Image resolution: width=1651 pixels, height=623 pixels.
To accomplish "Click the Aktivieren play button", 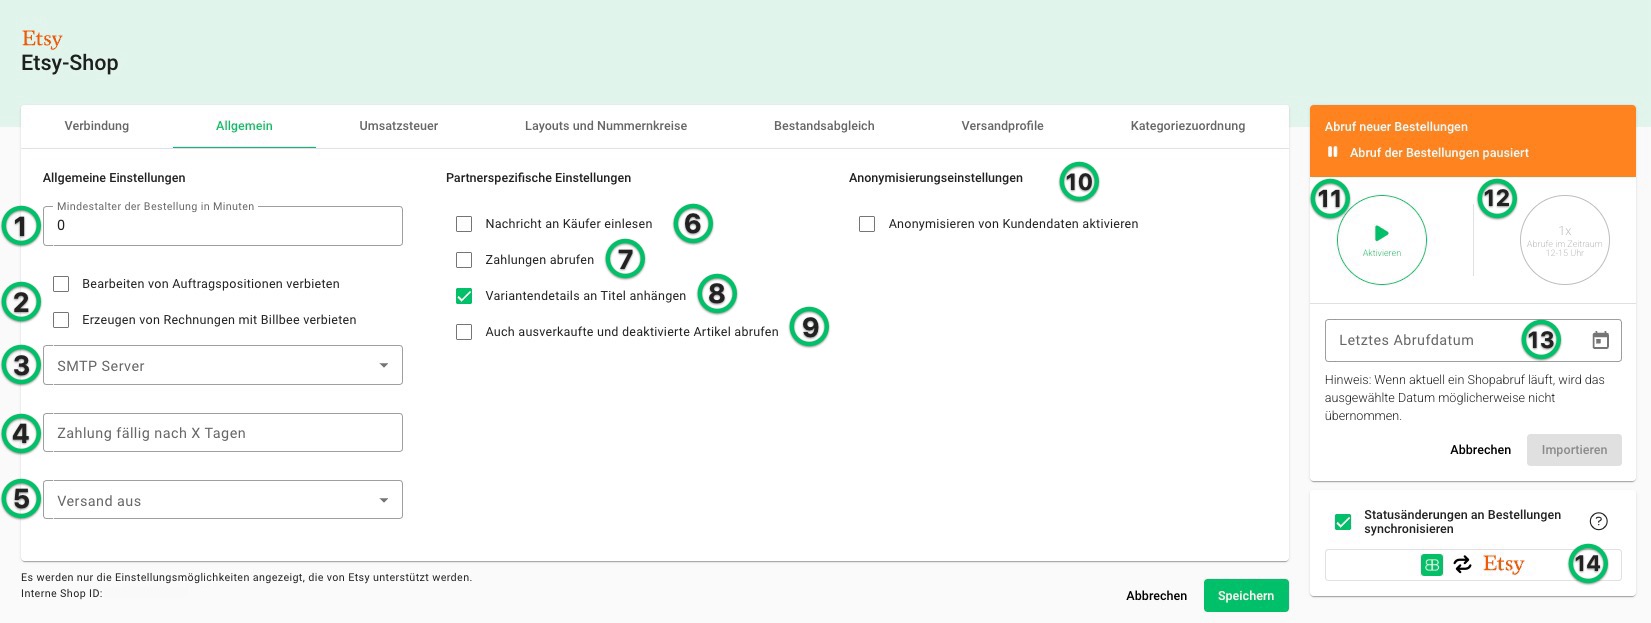I will pyautogui.click(x=1381, y=240).
